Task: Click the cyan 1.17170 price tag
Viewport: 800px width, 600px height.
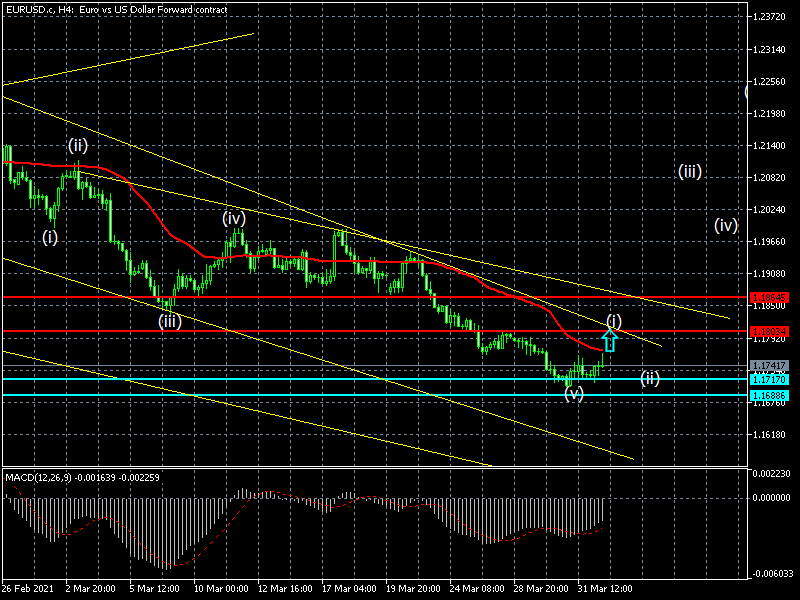Action: 772,380
